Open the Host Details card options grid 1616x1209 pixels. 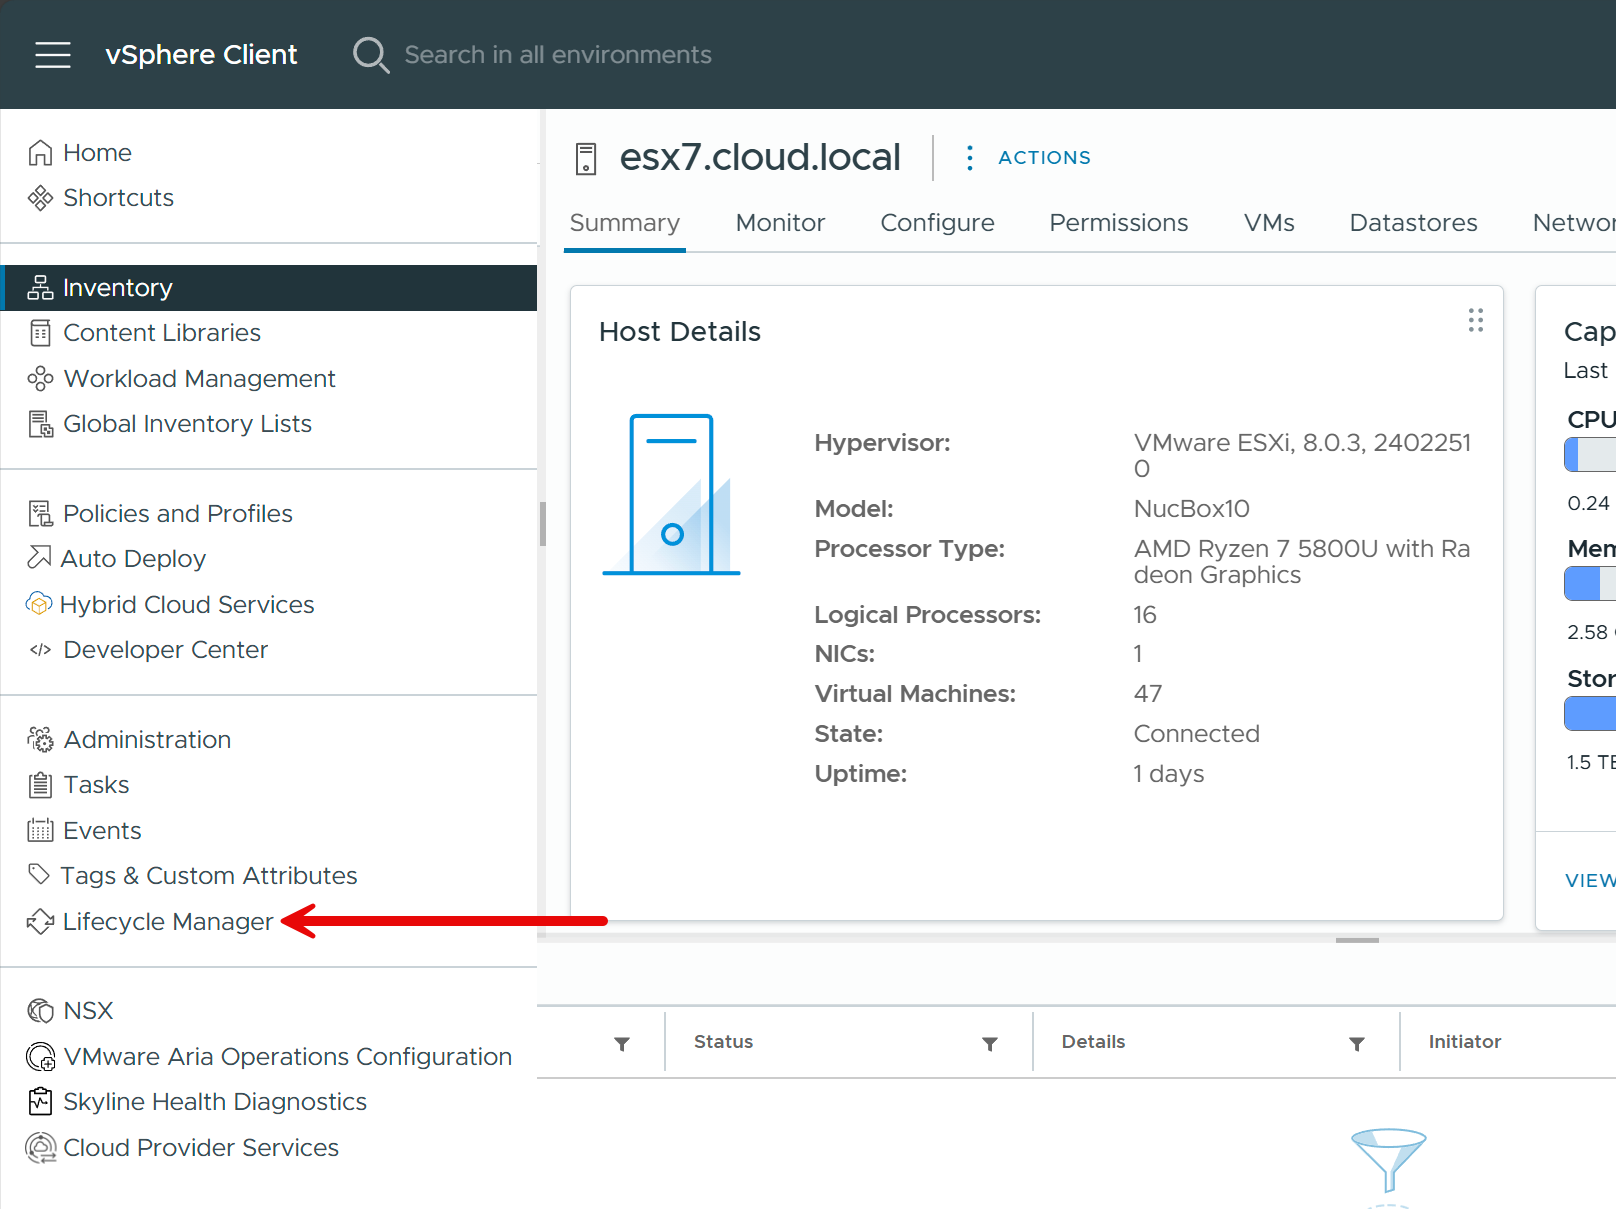(1475, 321)
